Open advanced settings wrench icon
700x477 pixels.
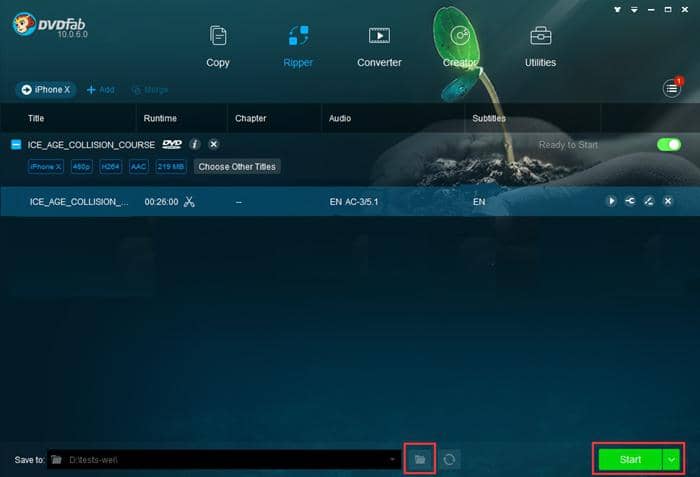(x=630, y=201)
